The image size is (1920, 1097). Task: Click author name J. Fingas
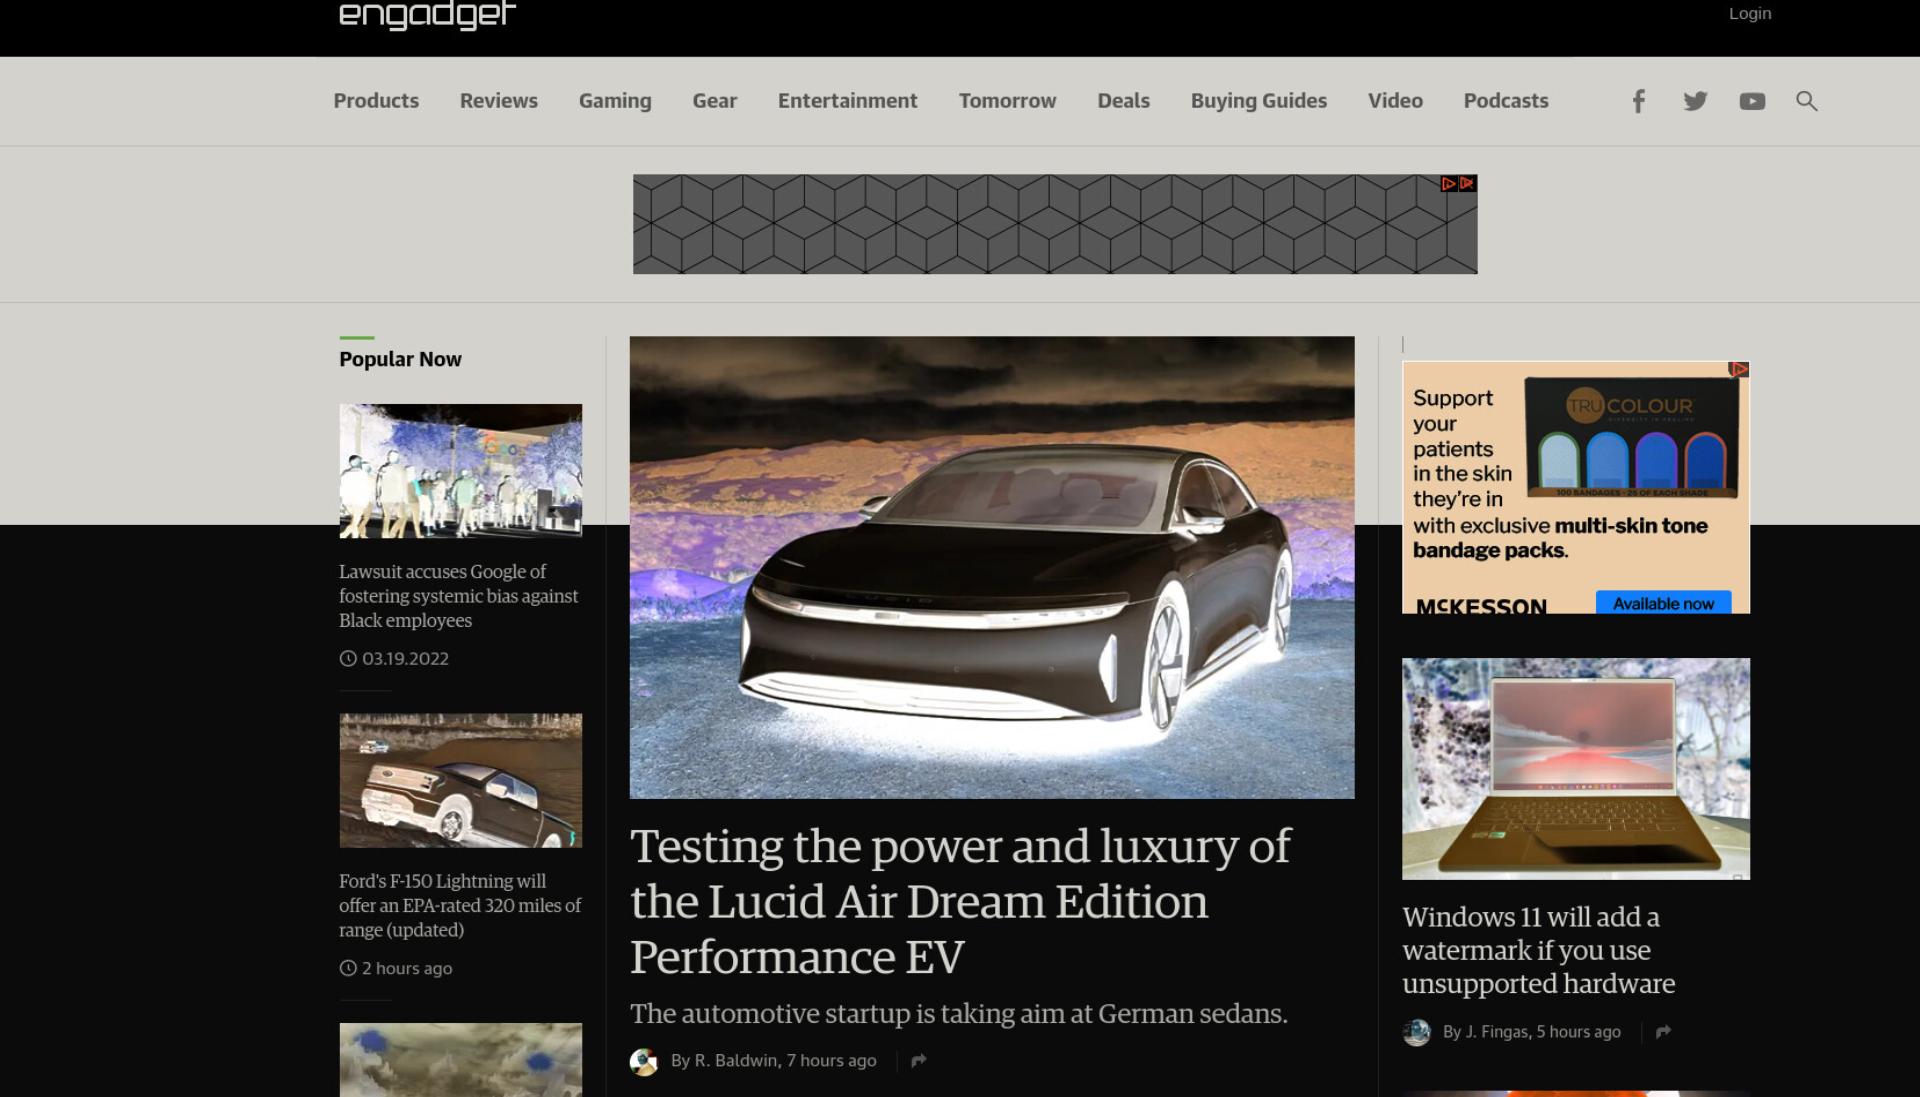click(x=1496, y=1032)
